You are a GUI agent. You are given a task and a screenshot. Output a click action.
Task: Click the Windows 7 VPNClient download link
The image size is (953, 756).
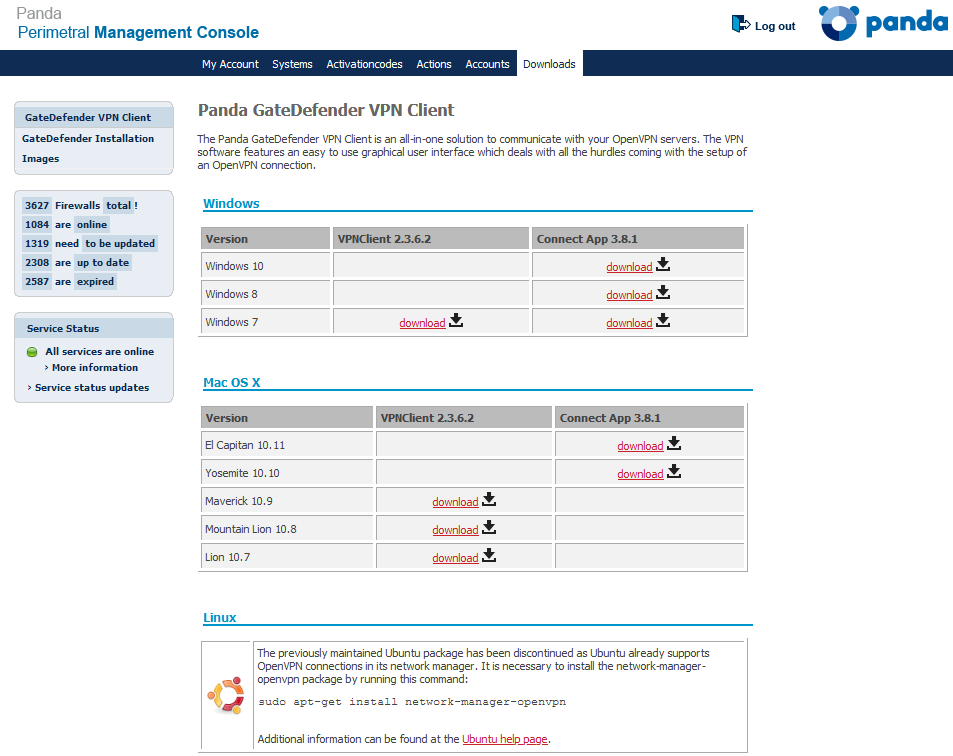[x=422, y=323]
